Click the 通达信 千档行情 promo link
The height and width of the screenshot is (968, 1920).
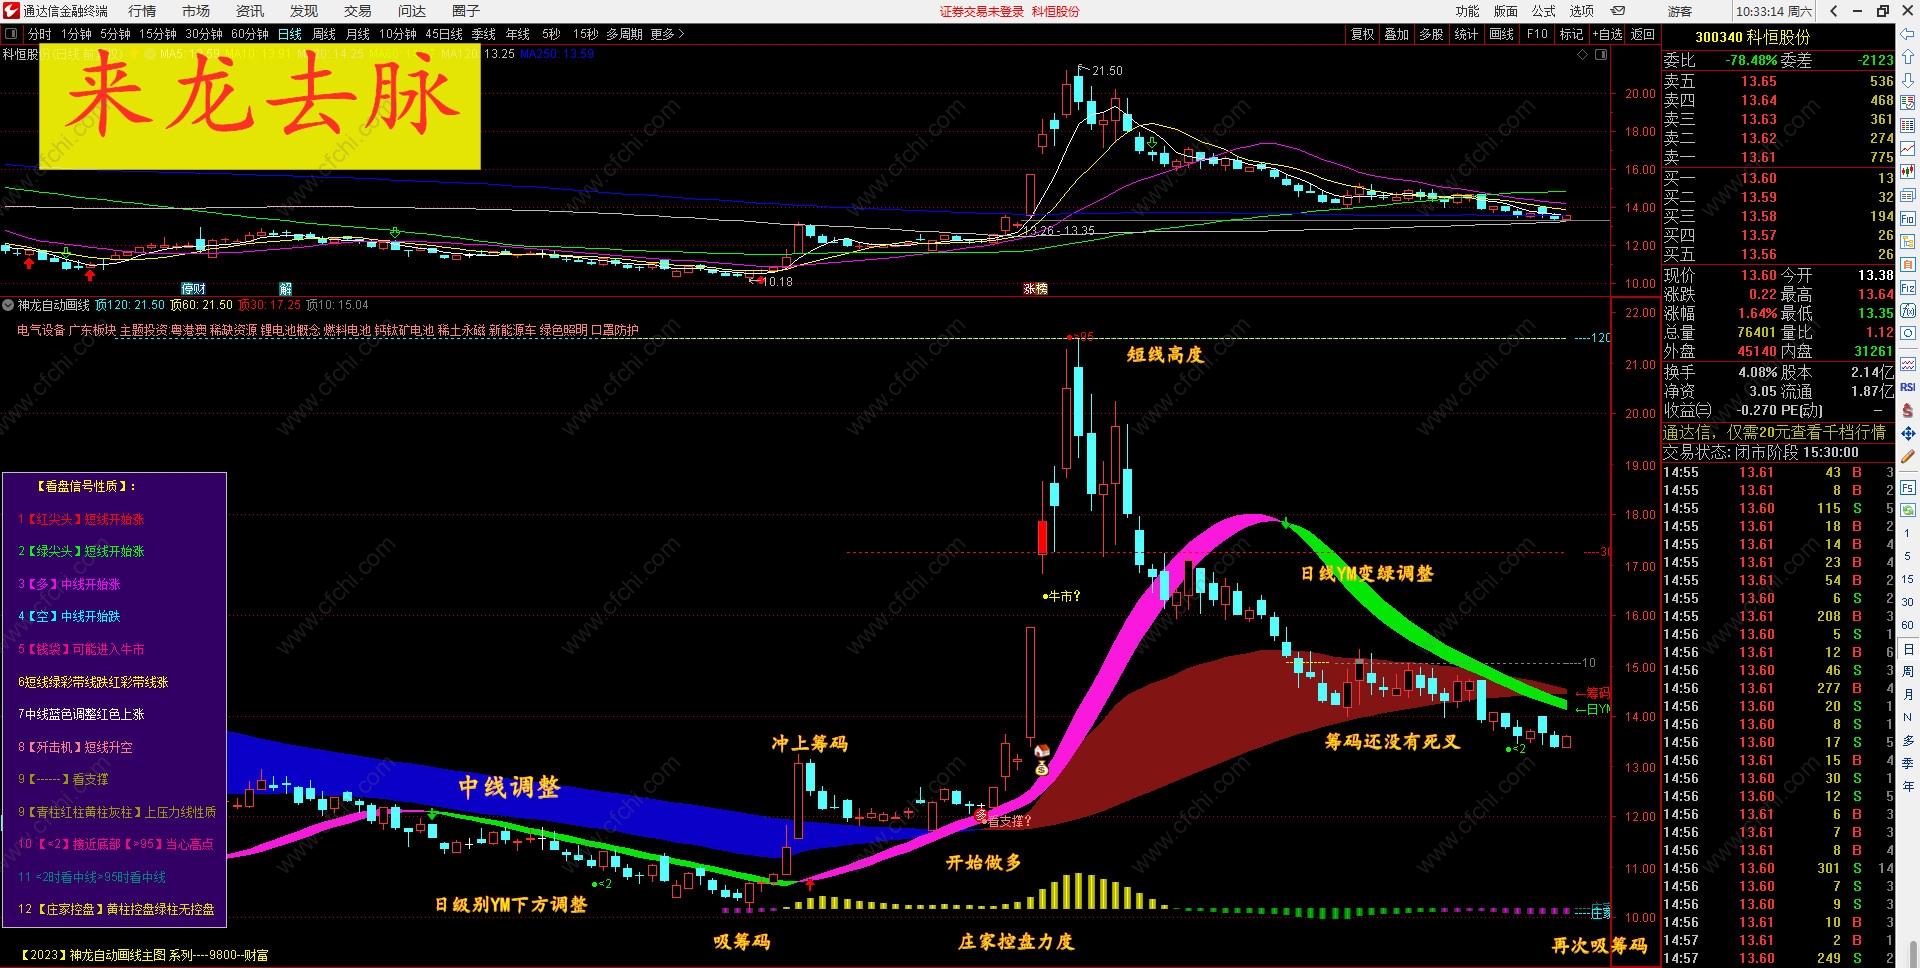[x=1774, y=432]
